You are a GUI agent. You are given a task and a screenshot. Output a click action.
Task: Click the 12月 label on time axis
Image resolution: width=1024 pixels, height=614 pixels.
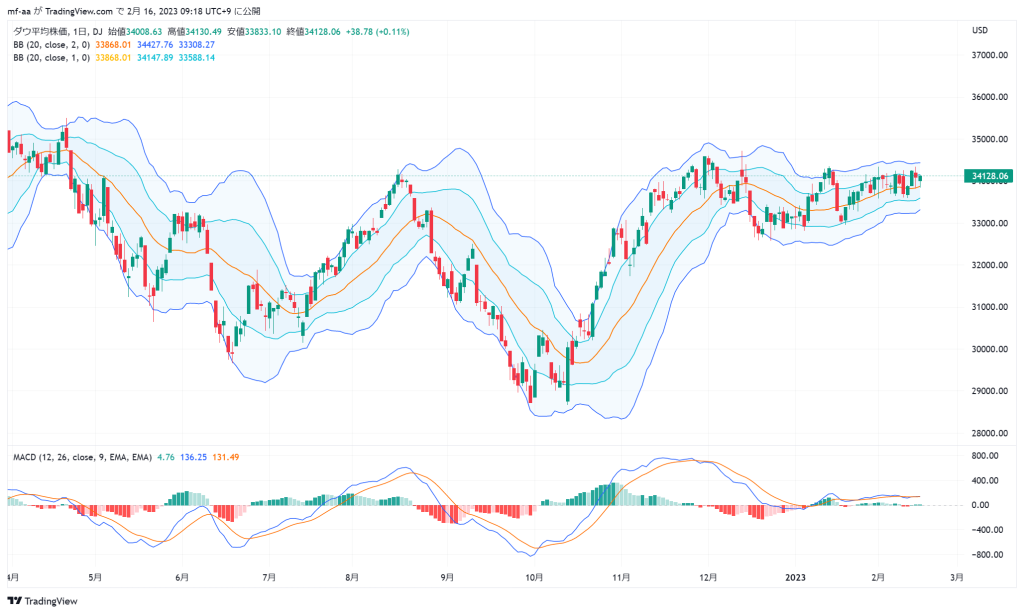pyautogui.click(x=708, y=577)
